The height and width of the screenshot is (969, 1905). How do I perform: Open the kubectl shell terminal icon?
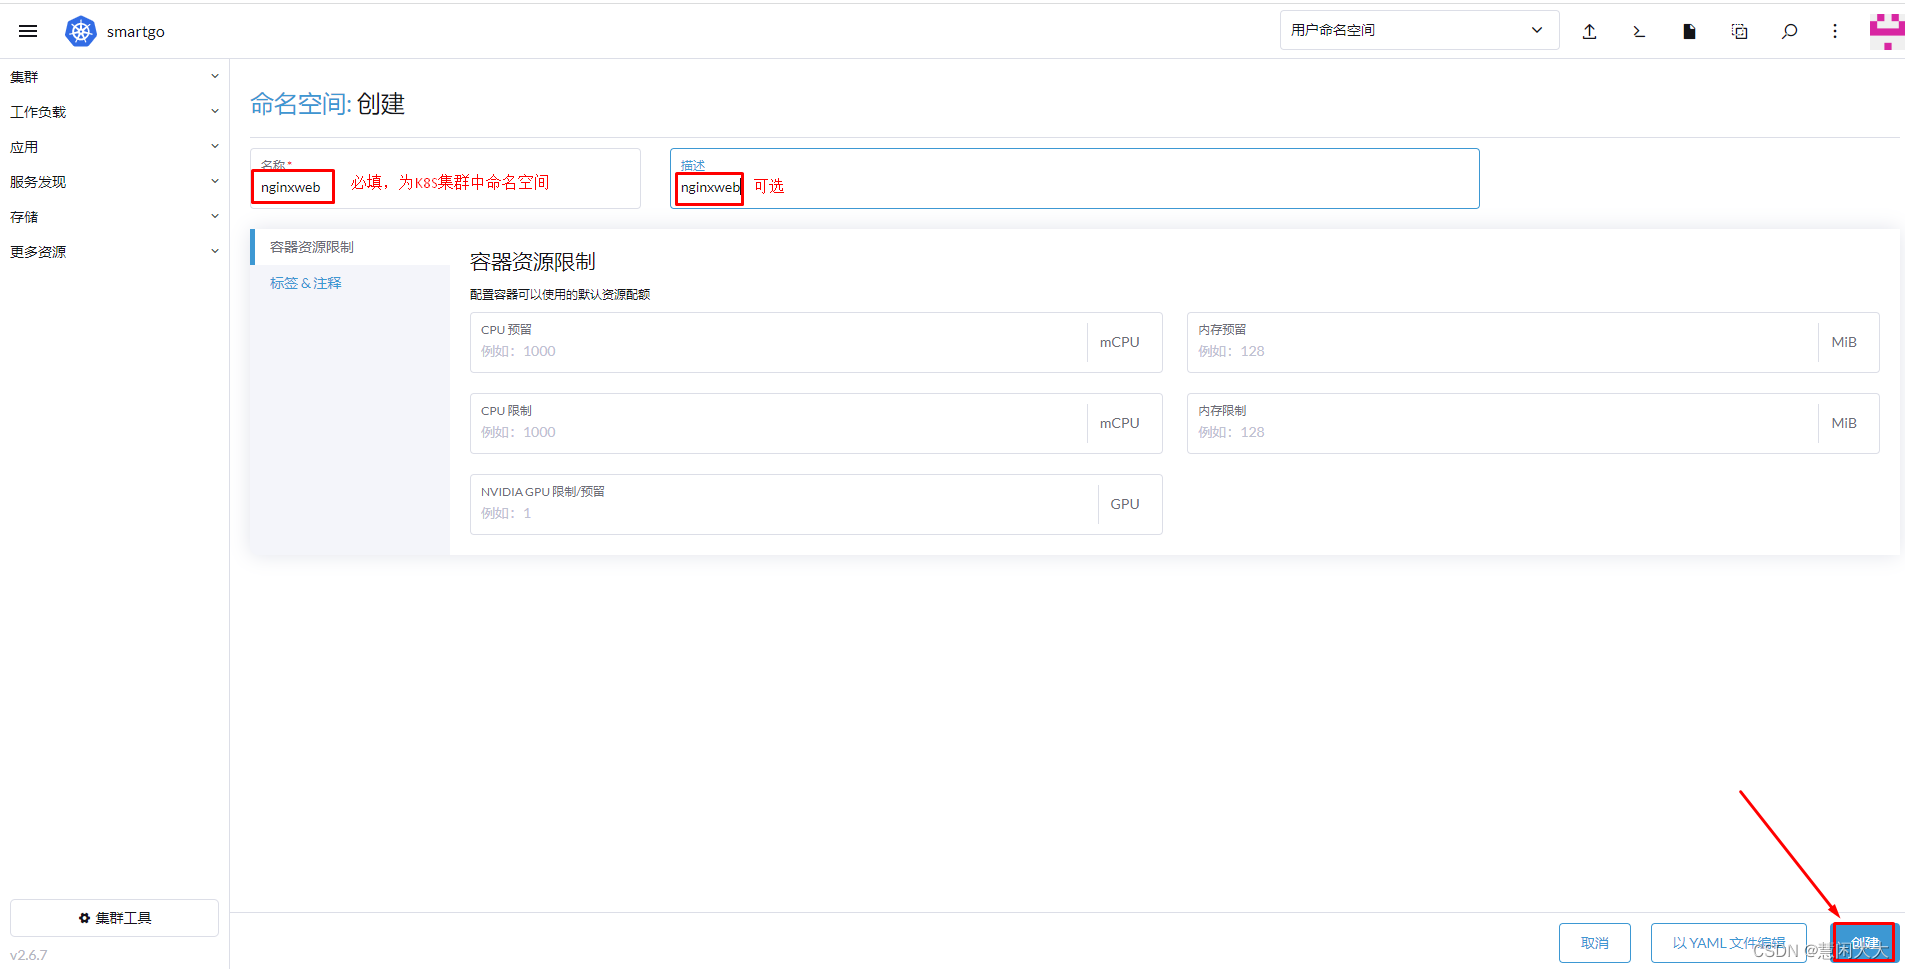pos(1639,31)
